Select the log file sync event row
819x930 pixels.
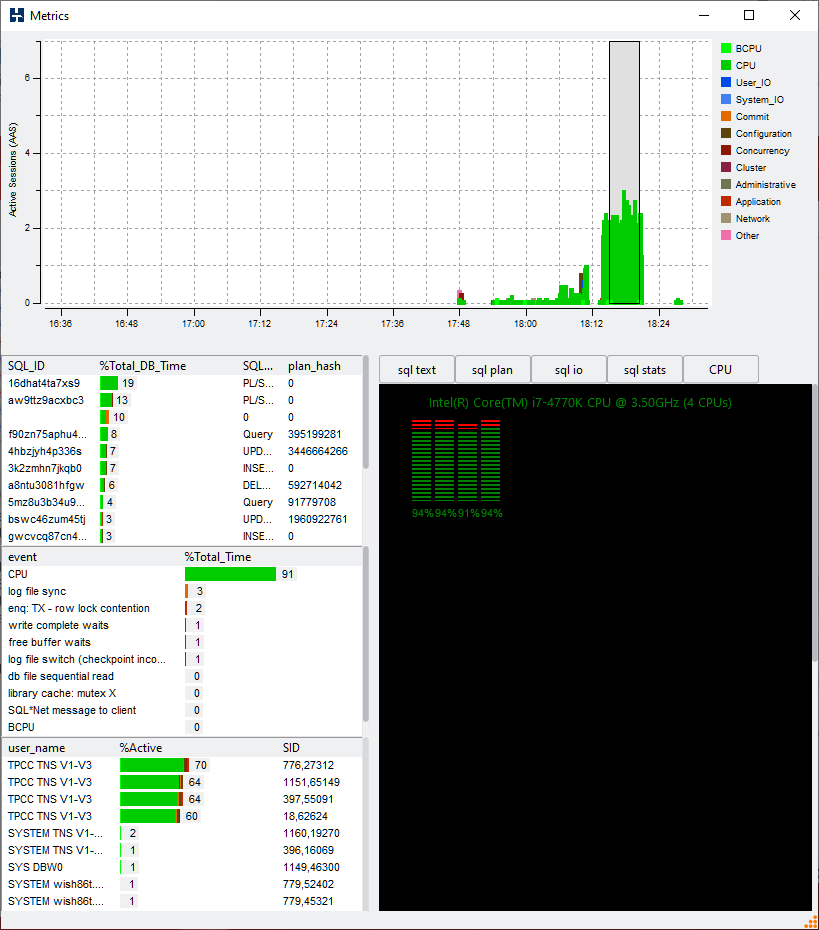click(37, 591)
